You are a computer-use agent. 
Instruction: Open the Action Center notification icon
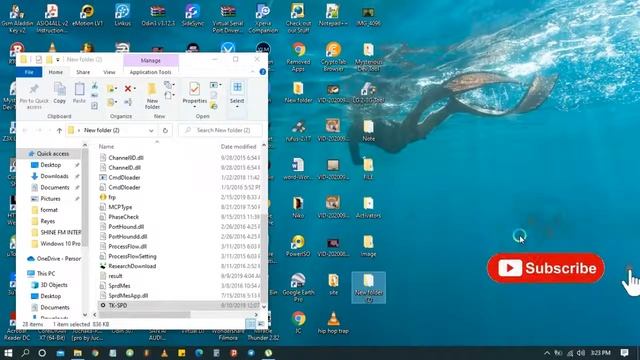624,353
